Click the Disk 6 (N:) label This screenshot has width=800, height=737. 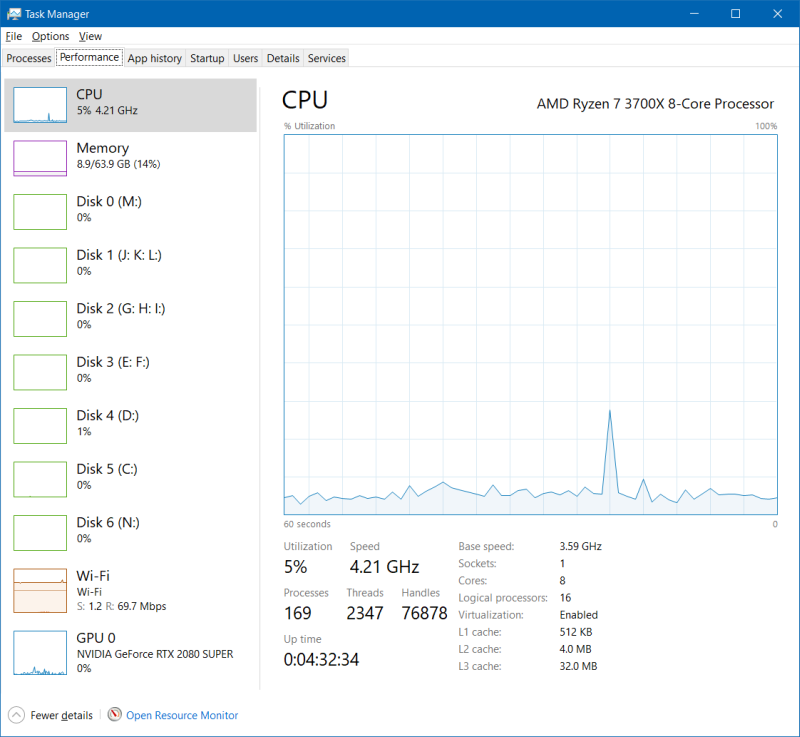pyautogui.click(x=108, y=523)
